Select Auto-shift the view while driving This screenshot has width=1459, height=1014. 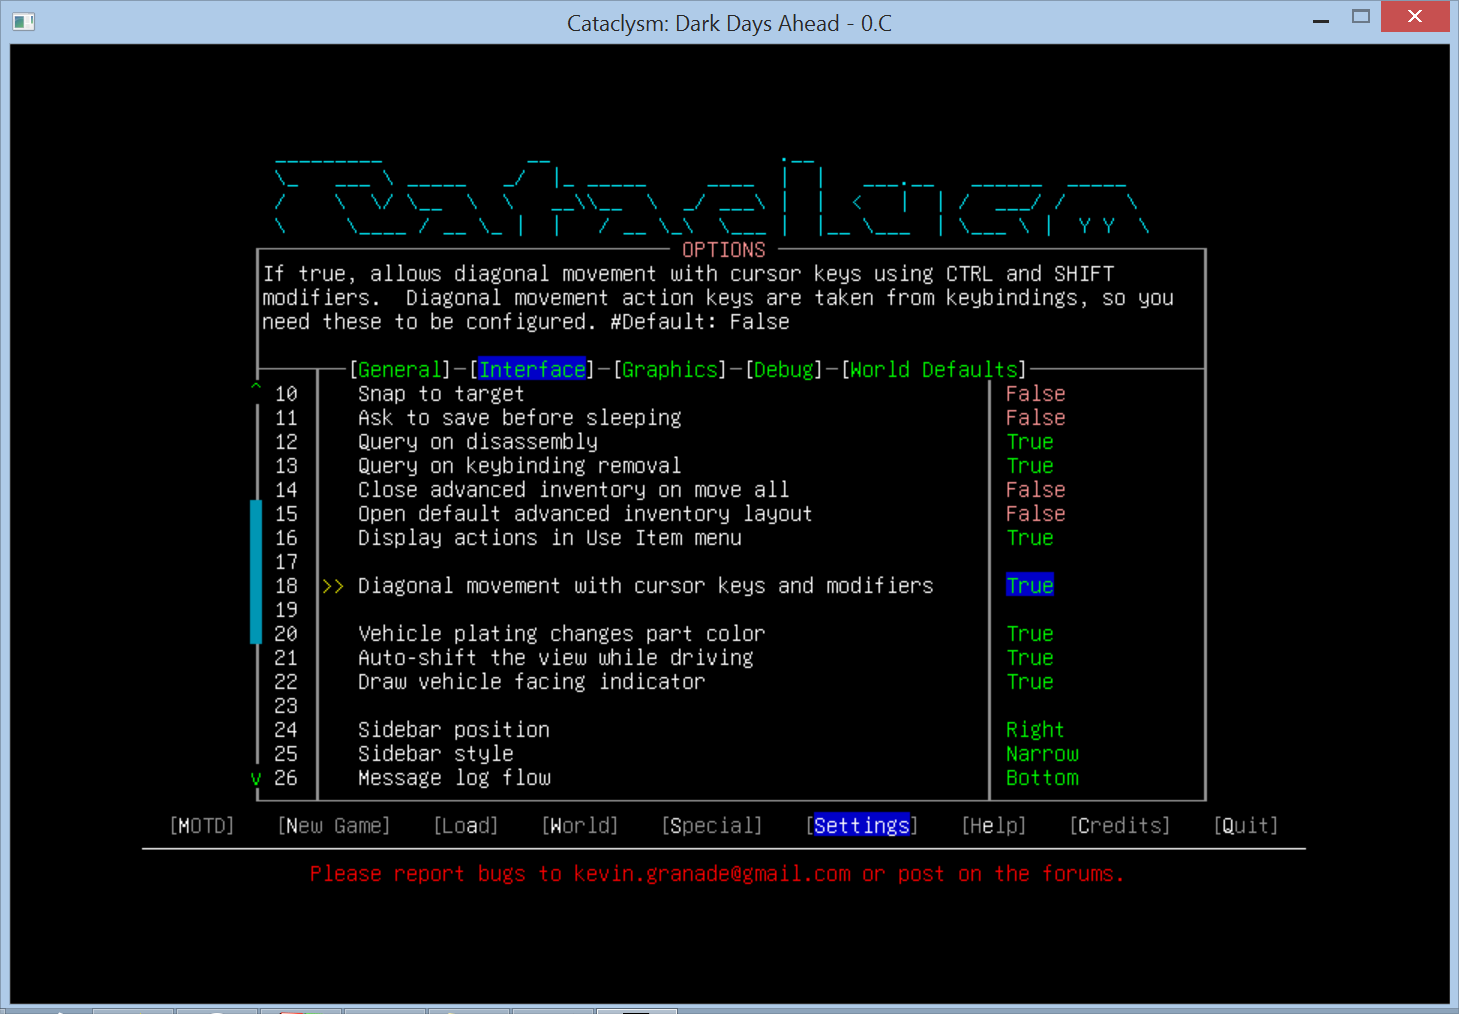[556, 658]
